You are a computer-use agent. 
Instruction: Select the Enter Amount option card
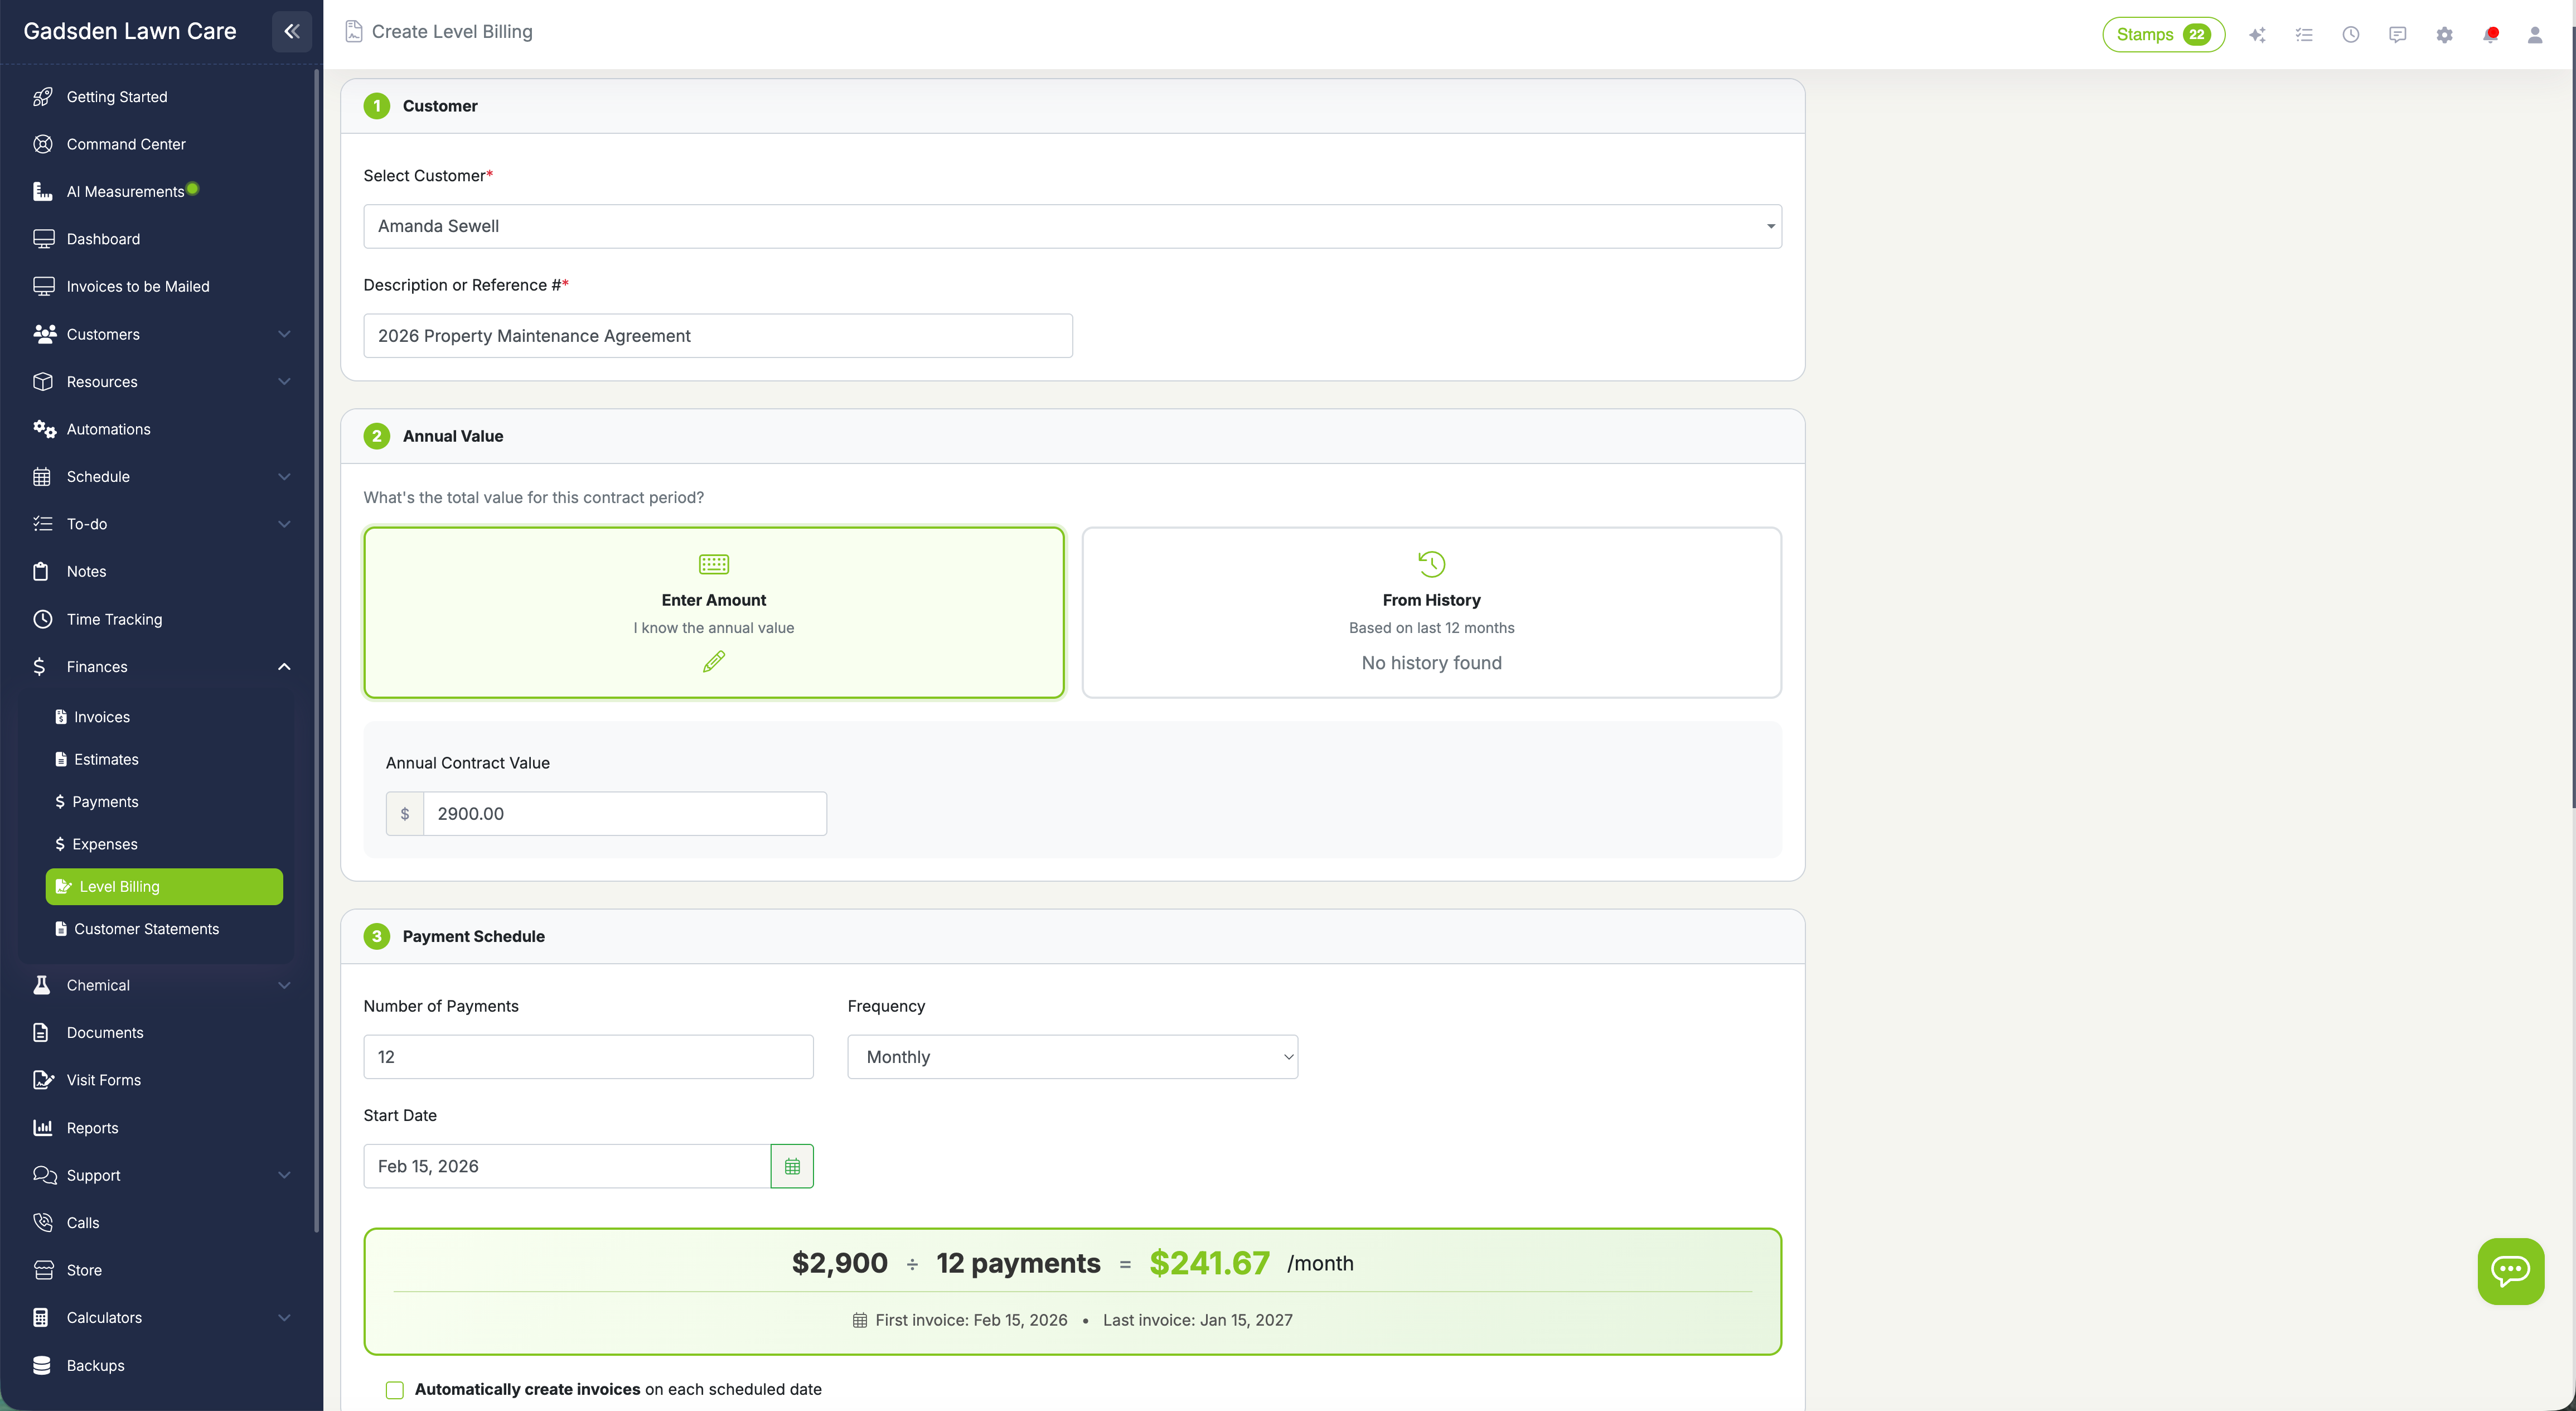713,612
